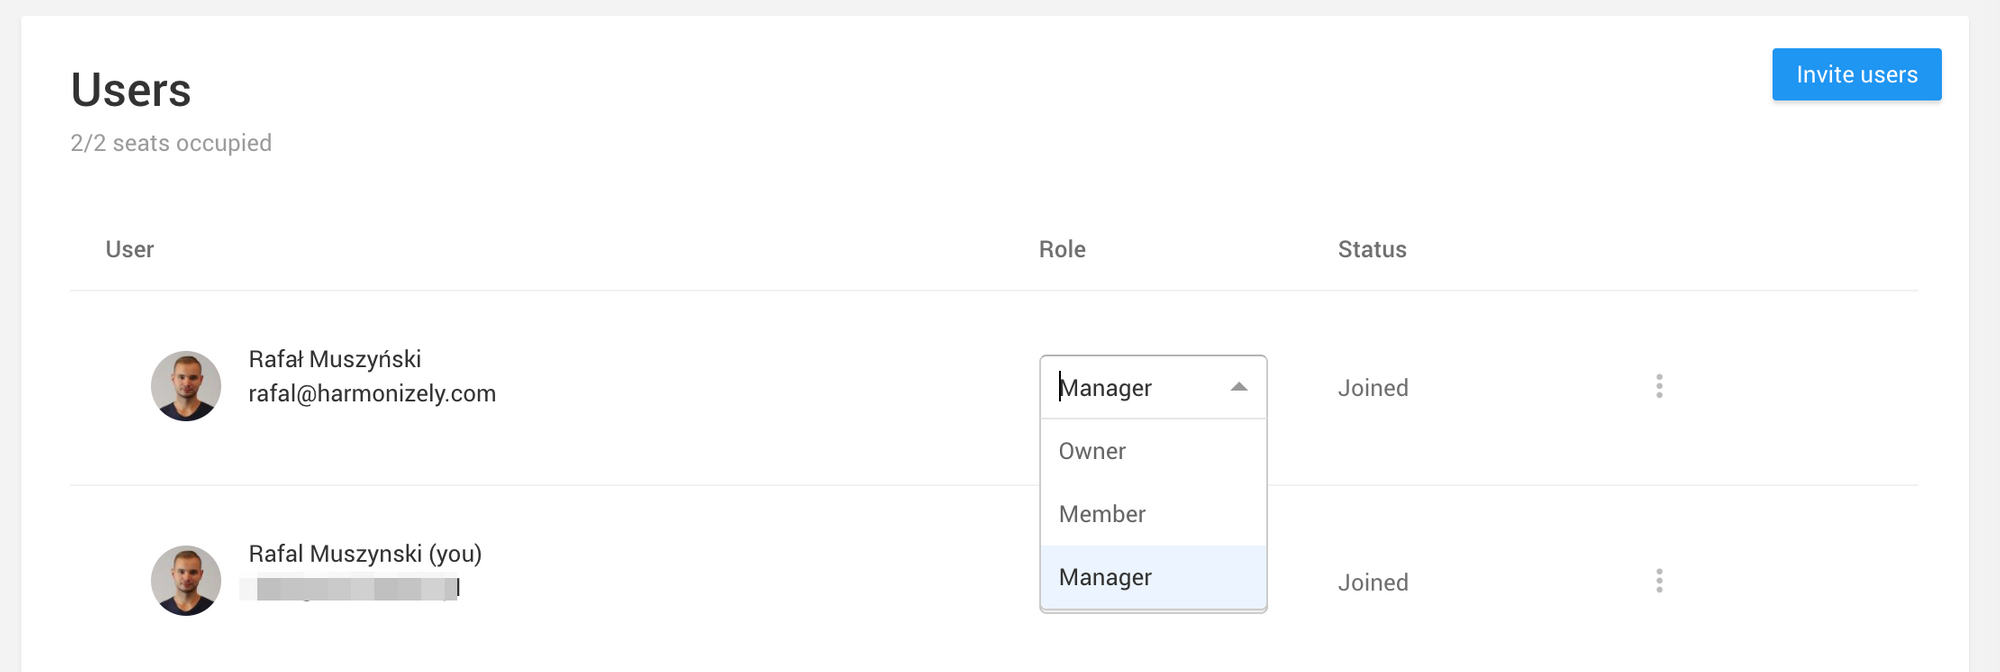Collapse the role dropdown using the arrow

pyautogui.click(x=1239, y=387)
